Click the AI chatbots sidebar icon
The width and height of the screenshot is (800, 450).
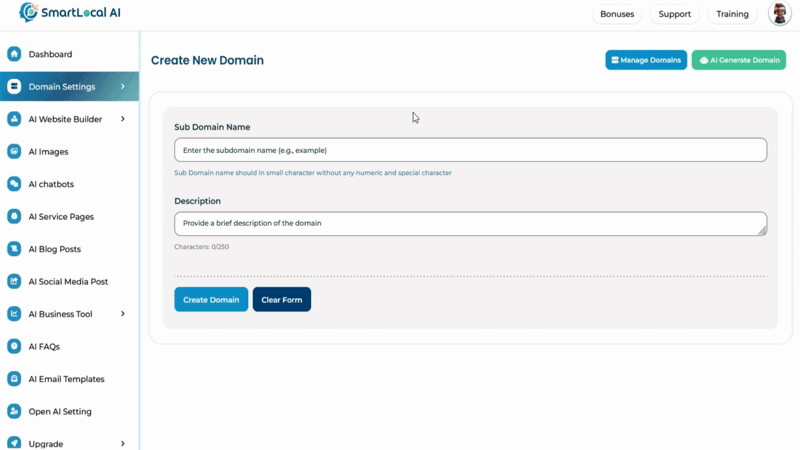pyautogui.click(x=14, y=184)
